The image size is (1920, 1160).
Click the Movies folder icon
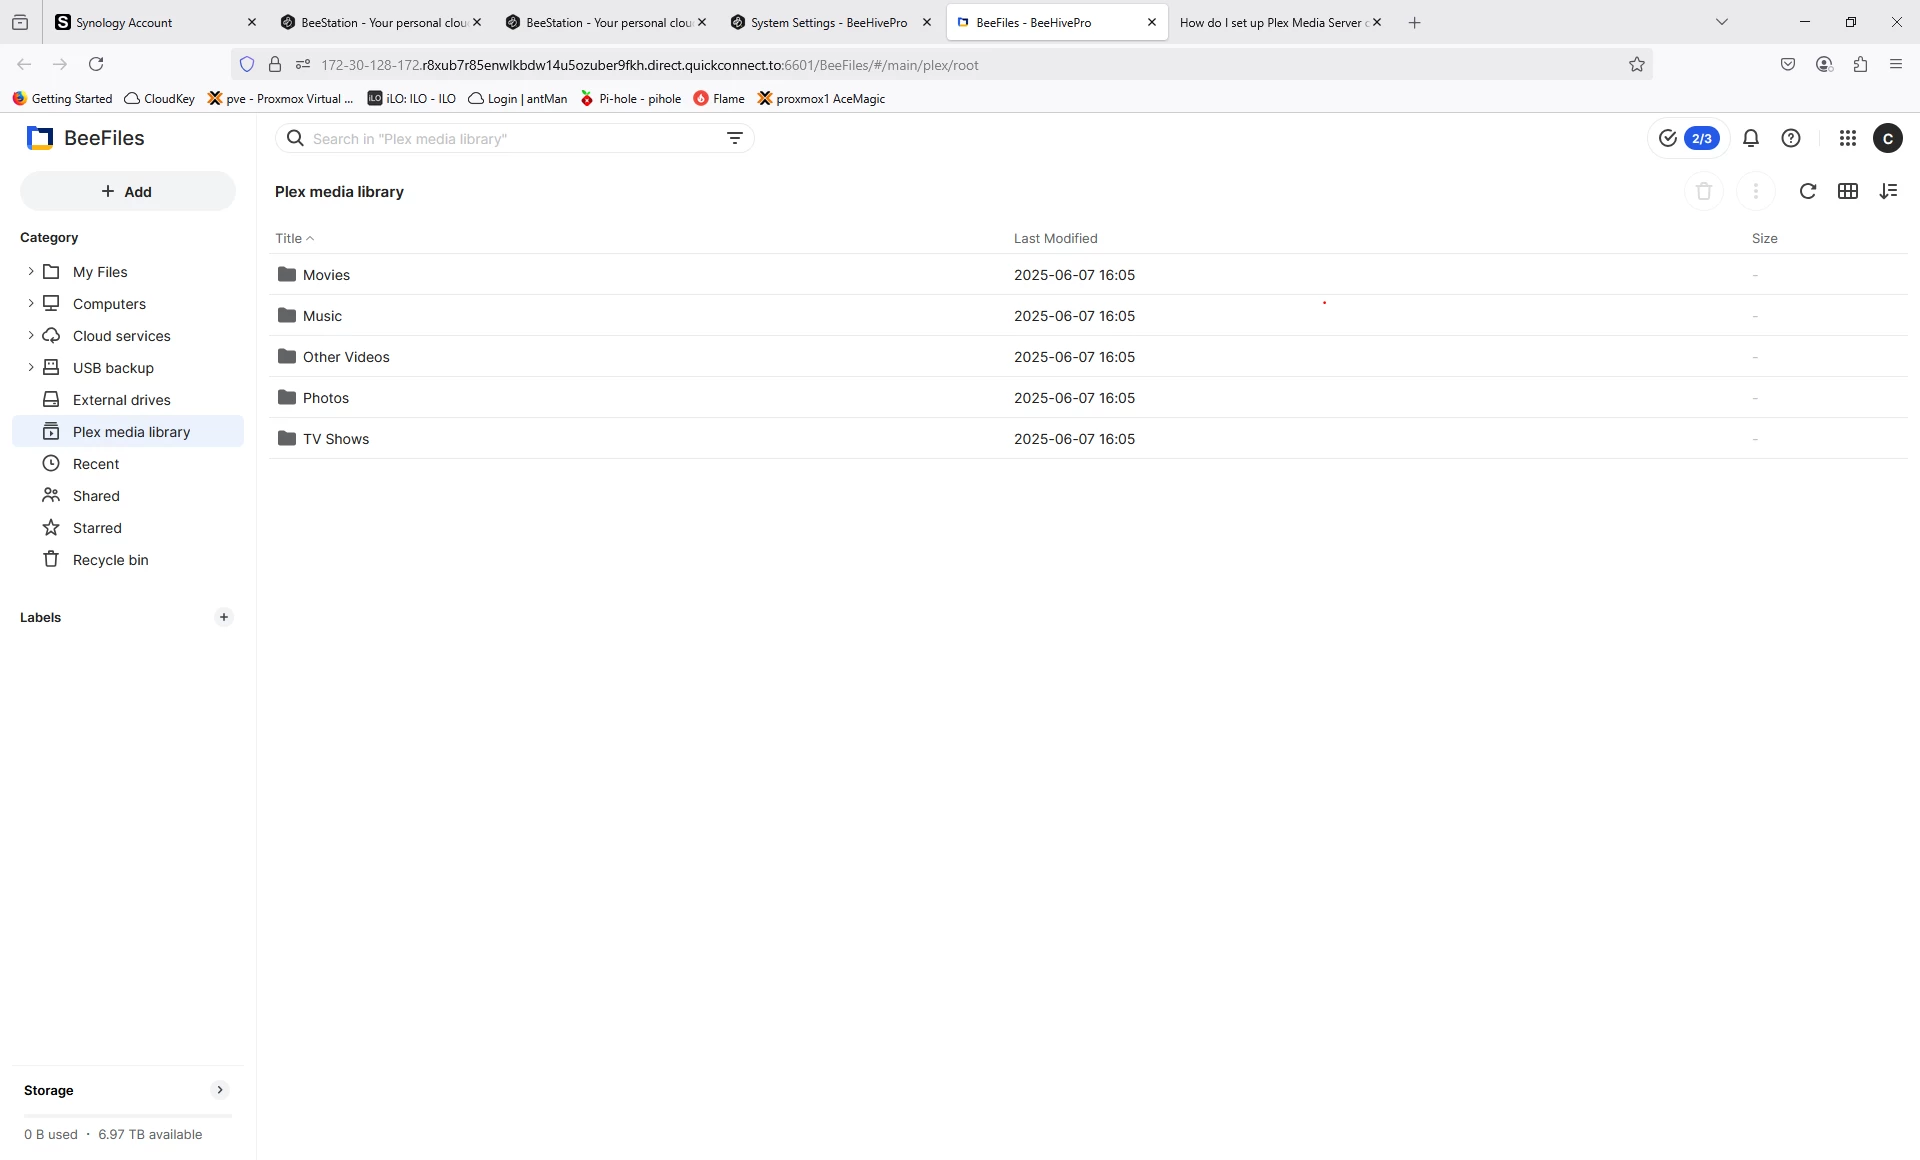click(287, 274)
